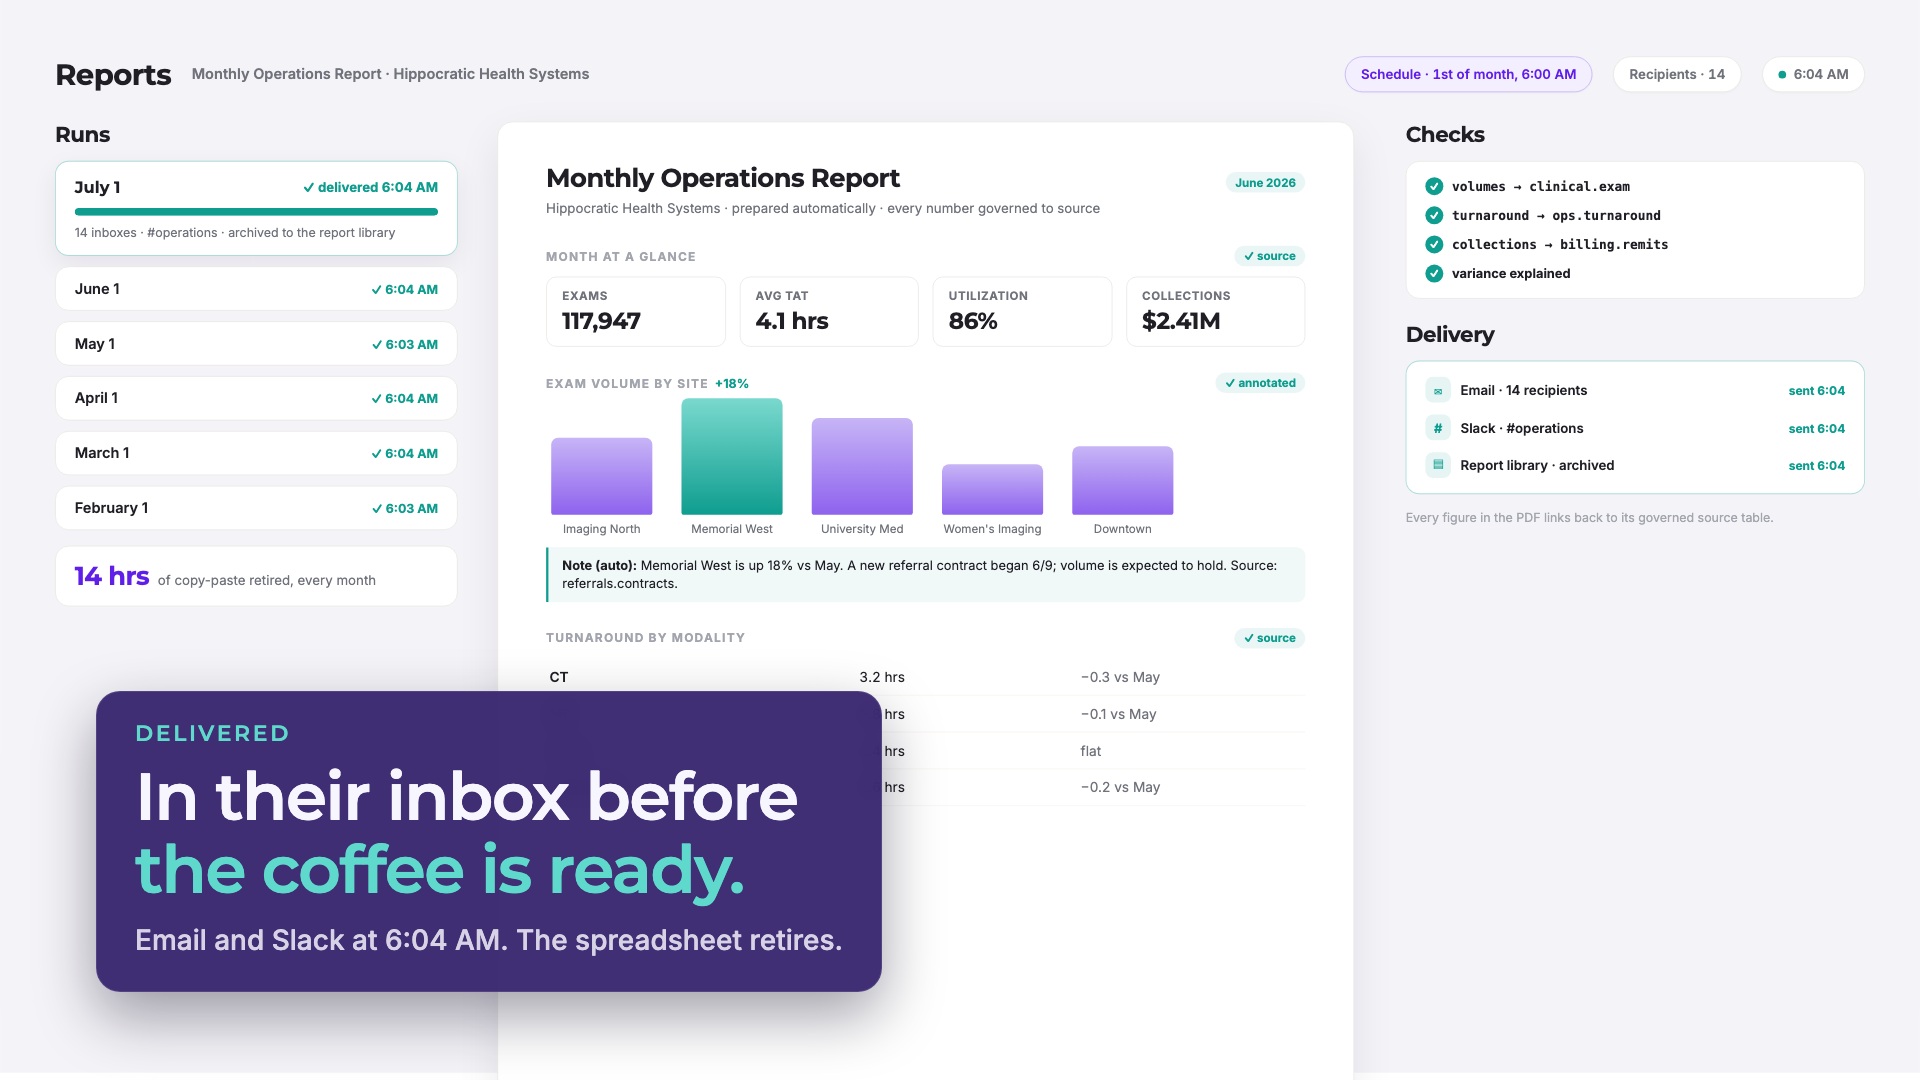Click the '−0.1 vs May' value
The image size is (1920, 1080).
pyautogui.click(x=1118, y=714)
